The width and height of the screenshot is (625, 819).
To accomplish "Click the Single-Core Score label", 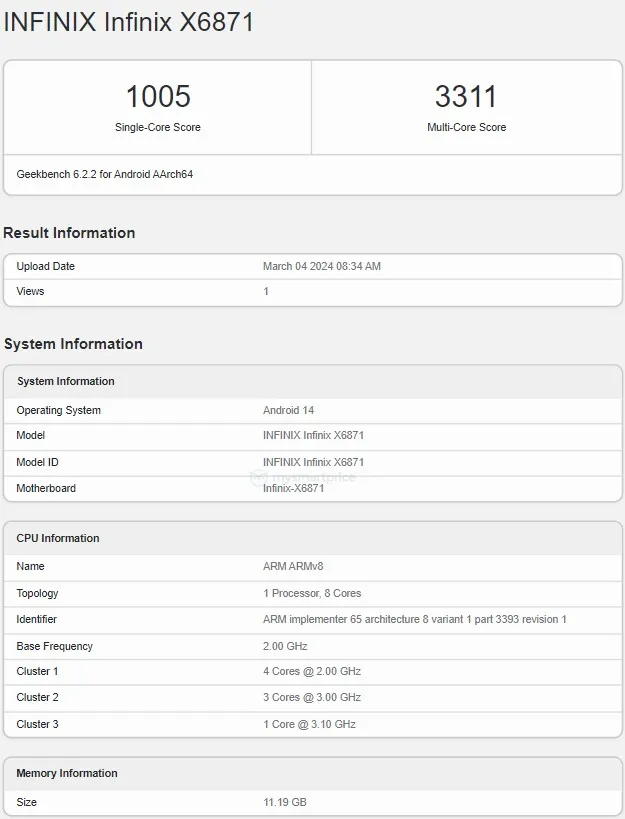I will pyautogui.click(x=158, y=127).
